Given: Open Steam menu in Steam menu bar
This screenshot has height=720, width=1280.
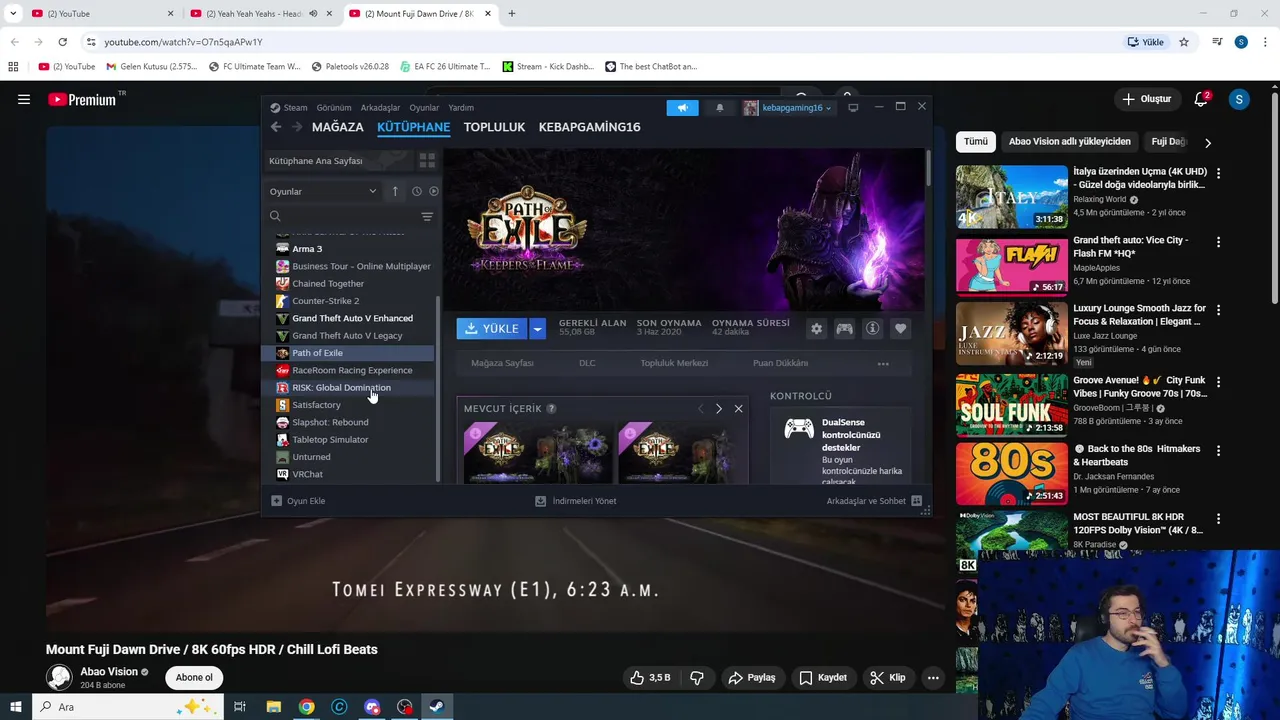Looking at the screenshot, I should click(289, 108).
